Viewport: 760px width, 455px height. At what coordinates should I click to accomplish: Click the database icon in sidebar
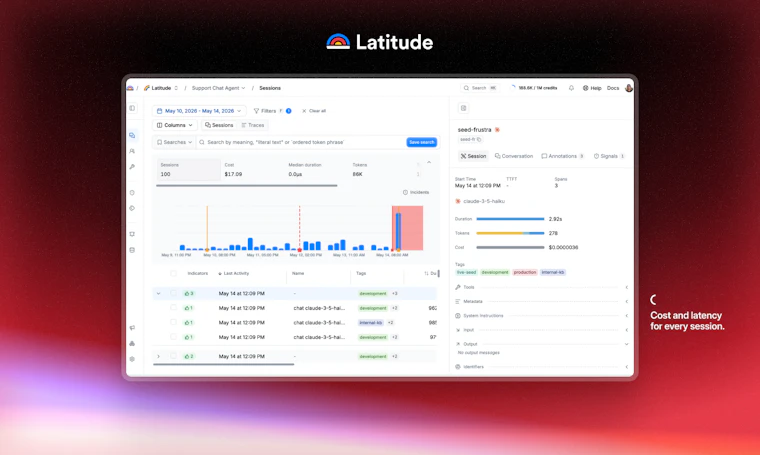coord(132,250)
